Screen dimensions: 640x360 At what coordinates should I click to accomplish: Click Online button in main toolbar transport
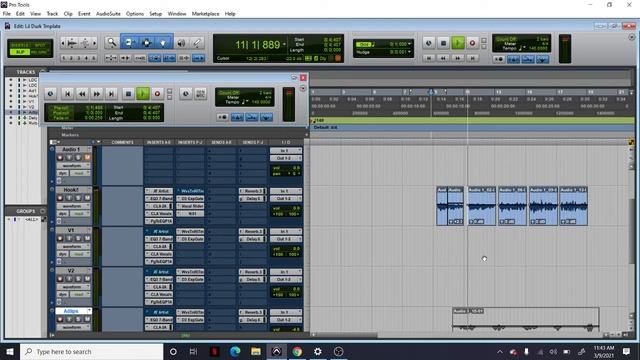(428, 43)
